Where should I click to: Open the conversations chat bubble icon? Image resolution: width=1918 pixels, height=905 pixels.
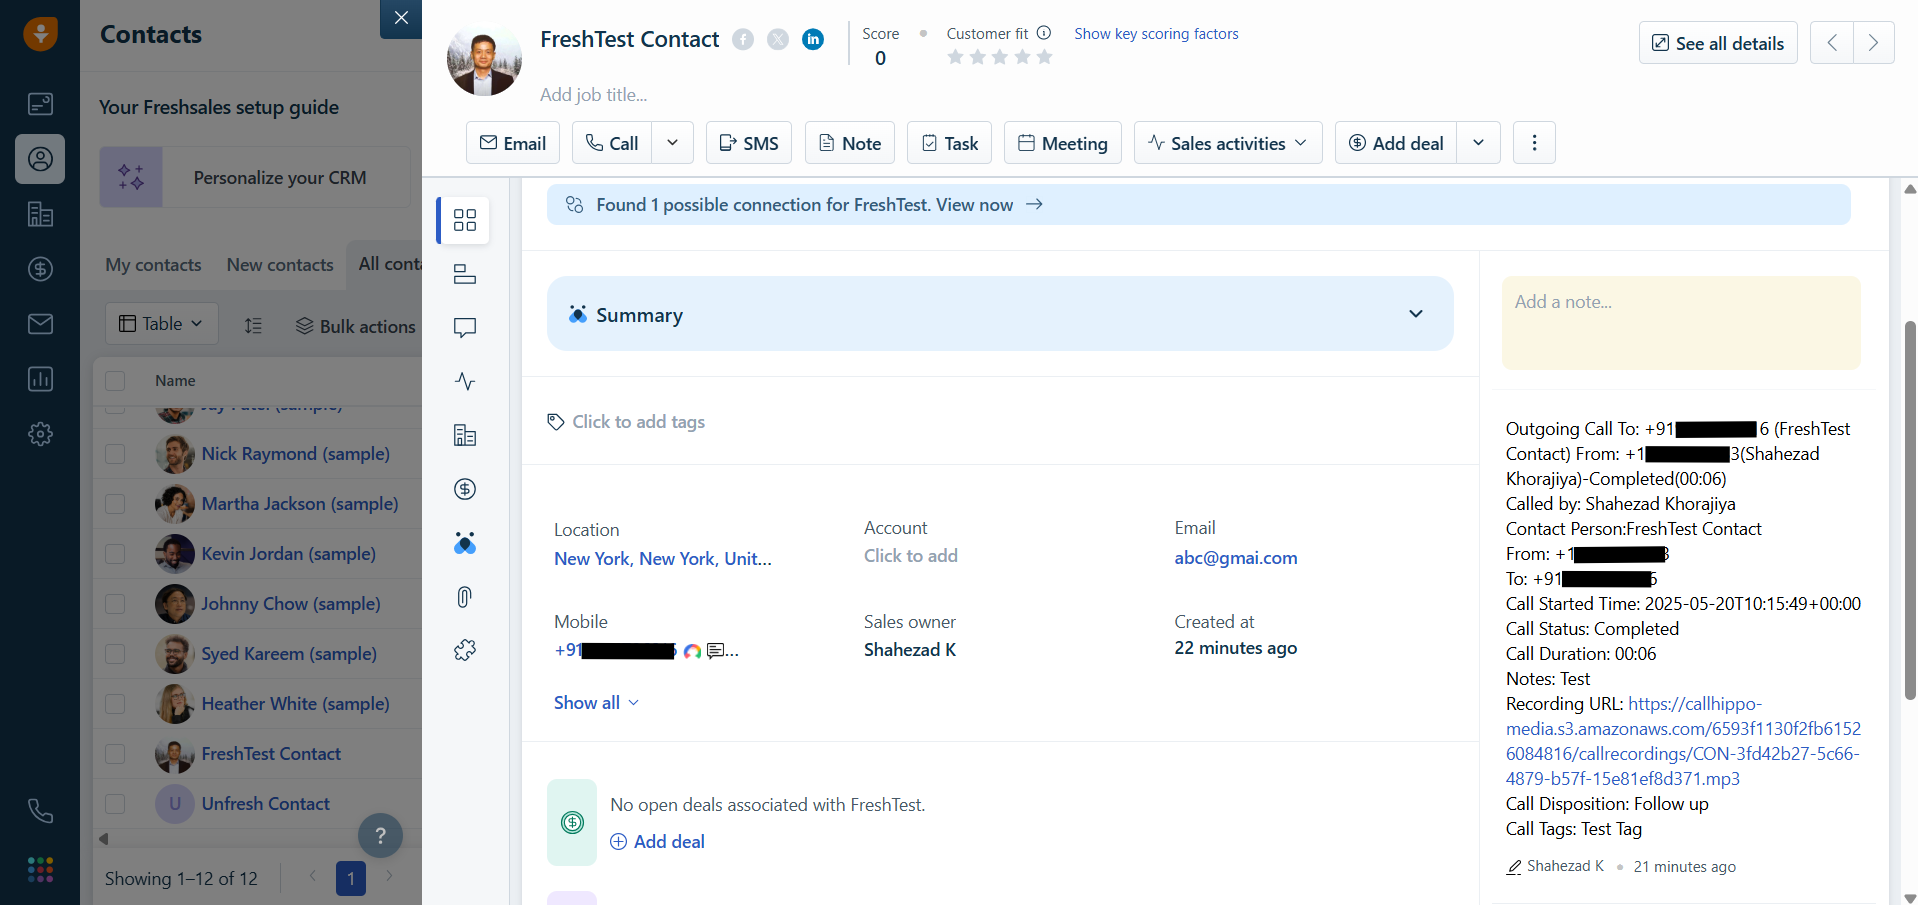pos(465,328)
